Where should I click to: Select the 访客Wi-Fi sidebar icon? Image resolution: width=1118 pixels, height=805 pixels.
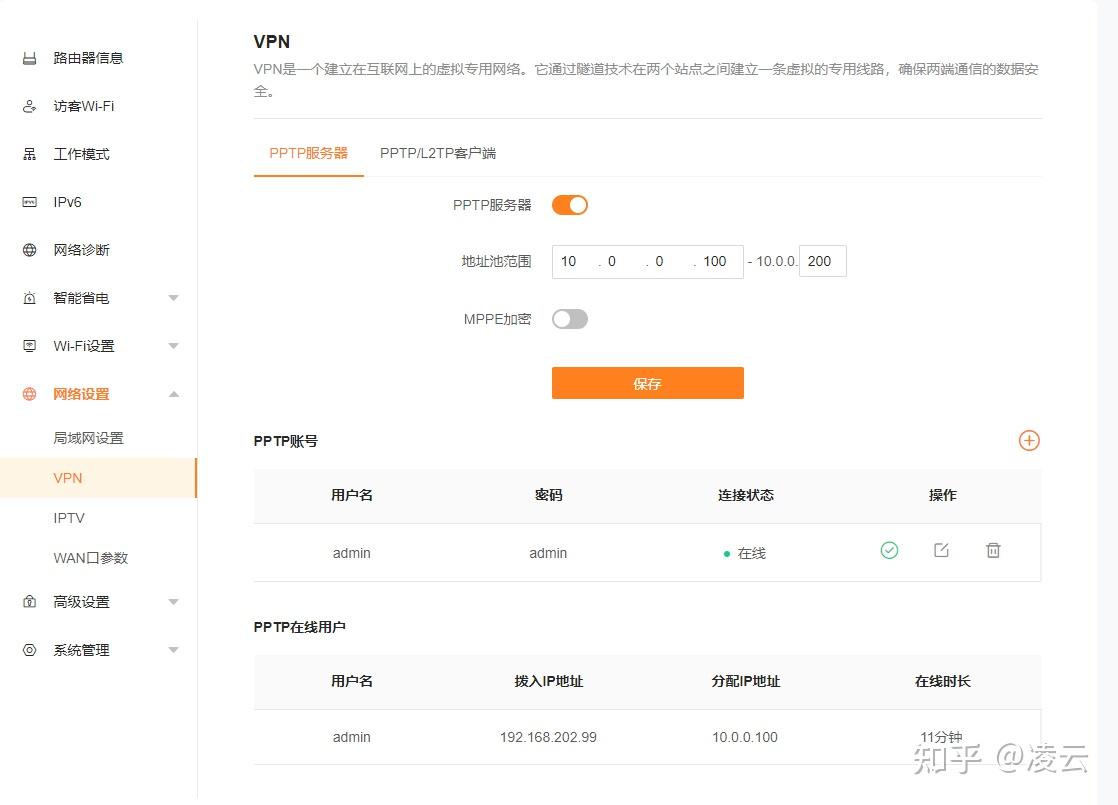(x=30, y=106)
